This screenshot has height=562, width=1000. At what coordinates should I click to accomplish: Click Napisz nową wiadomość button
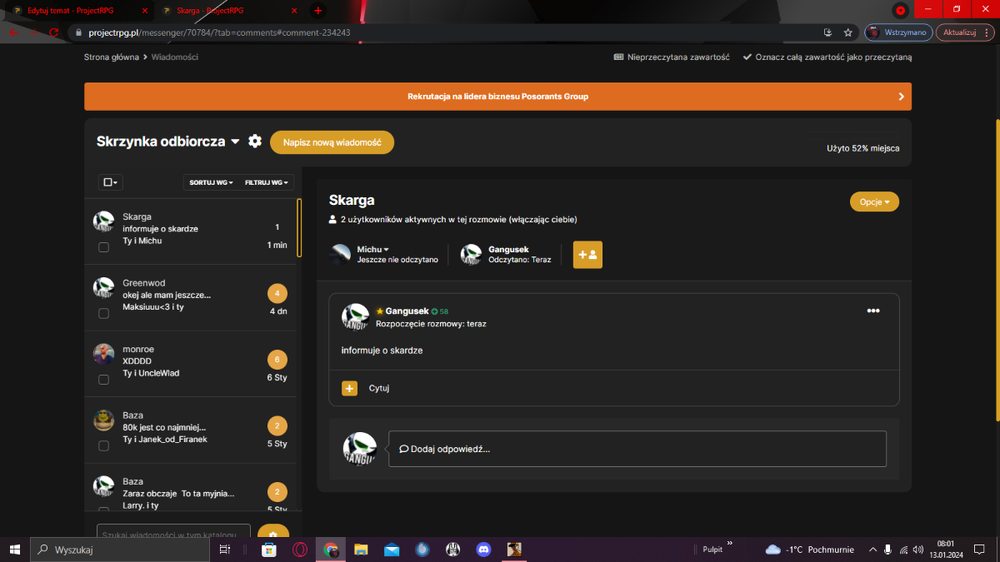click(332, 142)
